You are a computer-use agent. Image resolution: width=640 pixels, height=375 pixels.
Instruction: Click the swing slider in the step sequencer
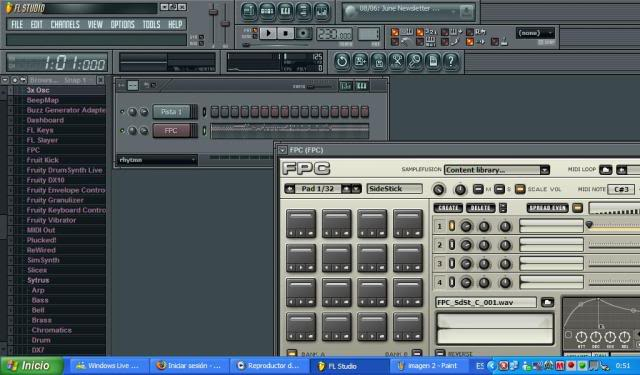tap(319, 87)
